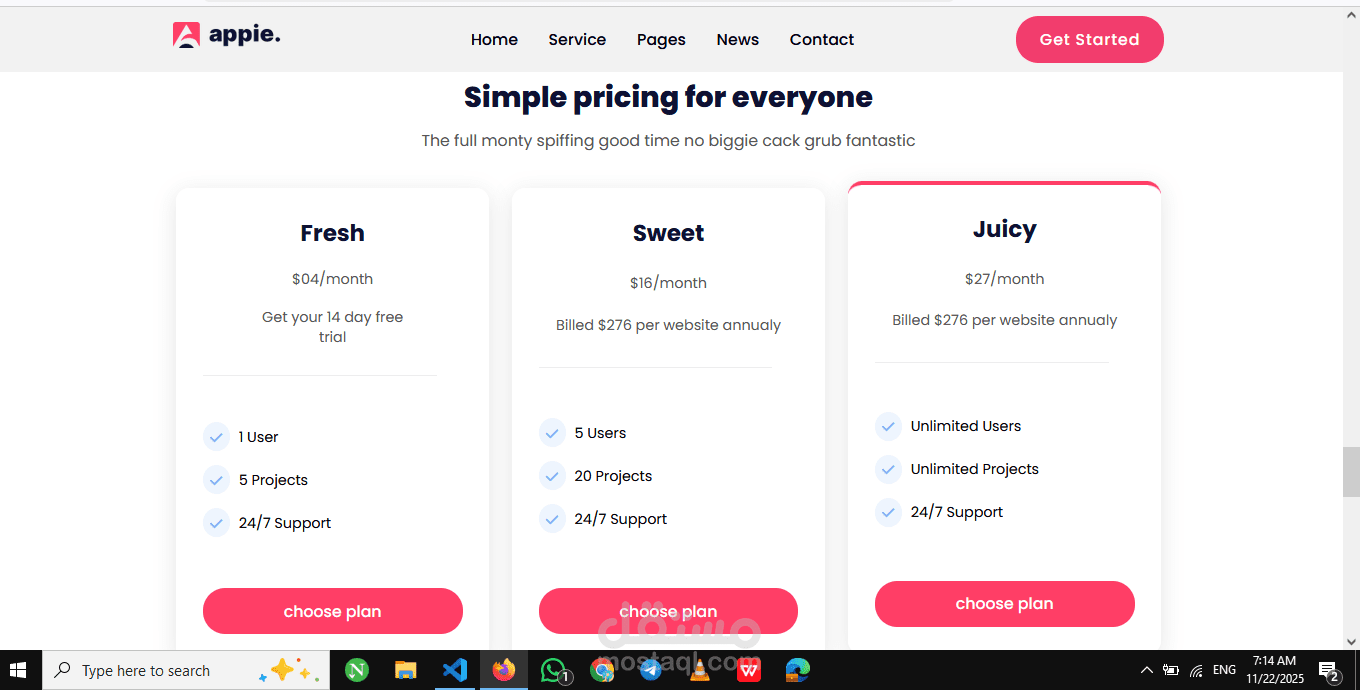Open WPS Office from the taskbar
Viewport: 1360px width, 690px height.
click(x=748, y=670)
